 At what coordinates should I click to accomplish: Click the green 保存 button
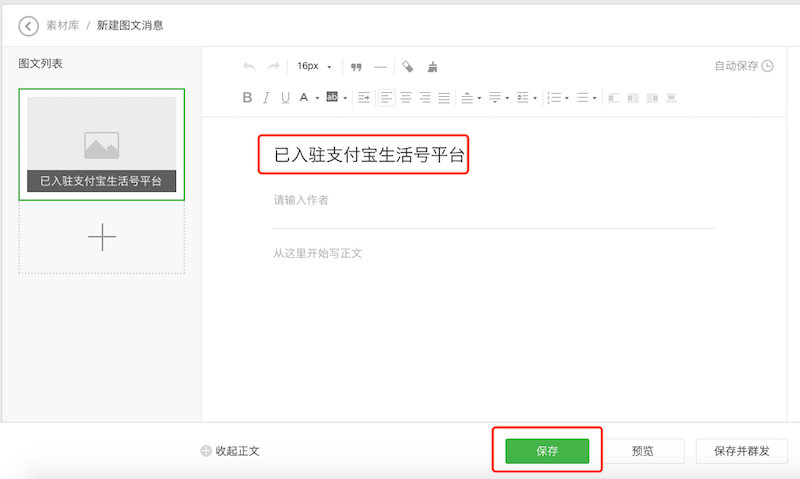tap(547, 451)
